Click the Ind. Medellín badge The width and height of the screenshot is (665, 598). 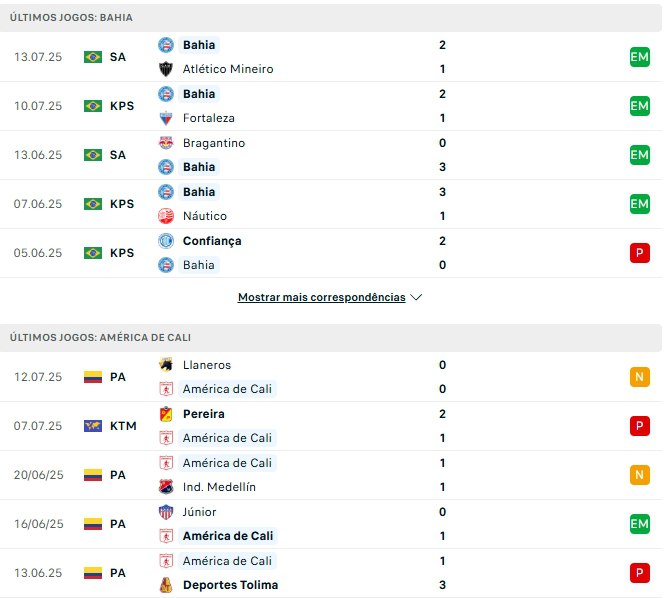166,487
